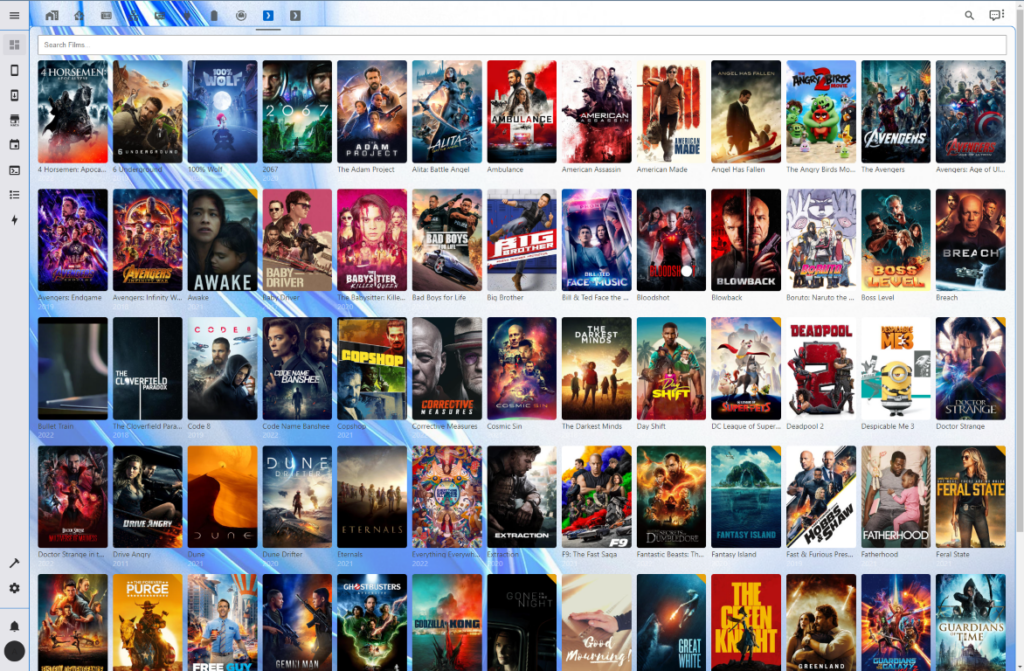This screenshot has height=671, width=1024.
Task: Open the tablet device icon in sidebar
Action: [14, 70]
